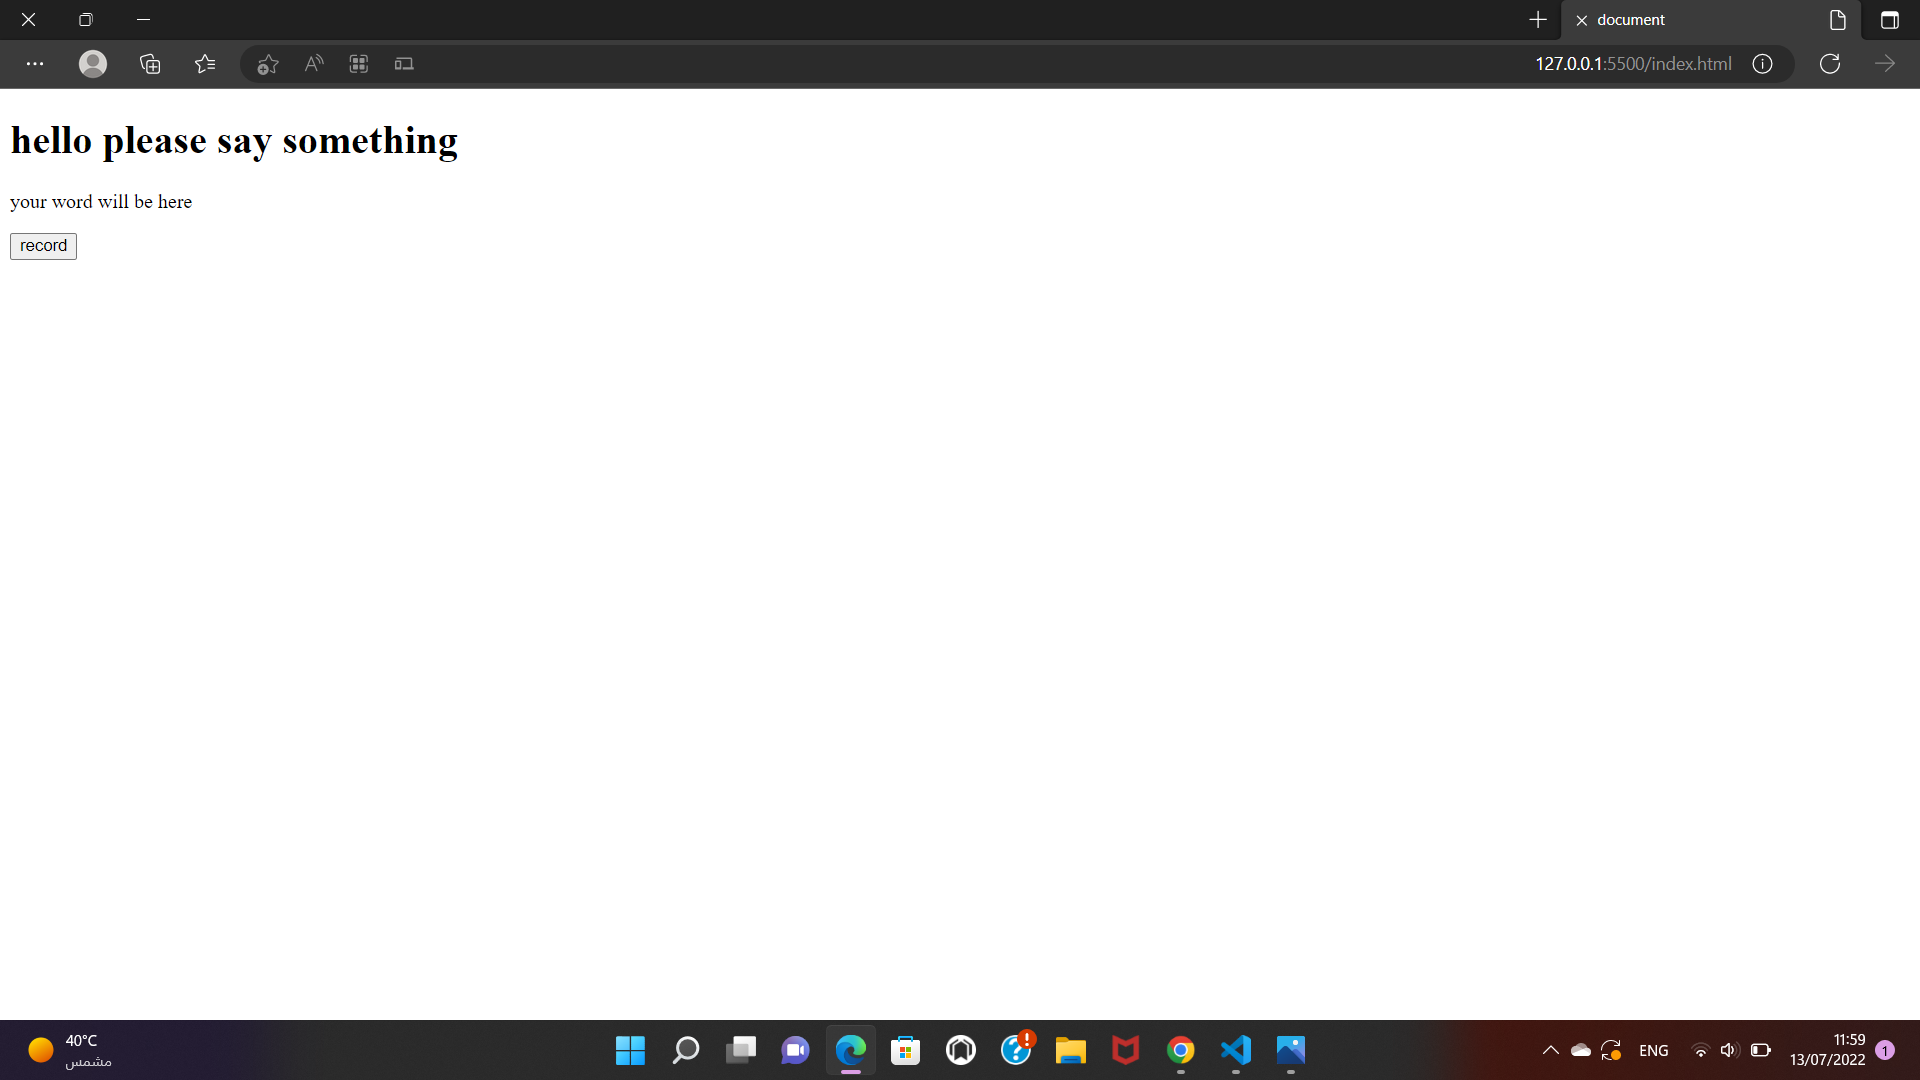Screen dimensions: 1920x1080
Task: Mute volume via the speaker icon
Action: click(1729, 1050)
